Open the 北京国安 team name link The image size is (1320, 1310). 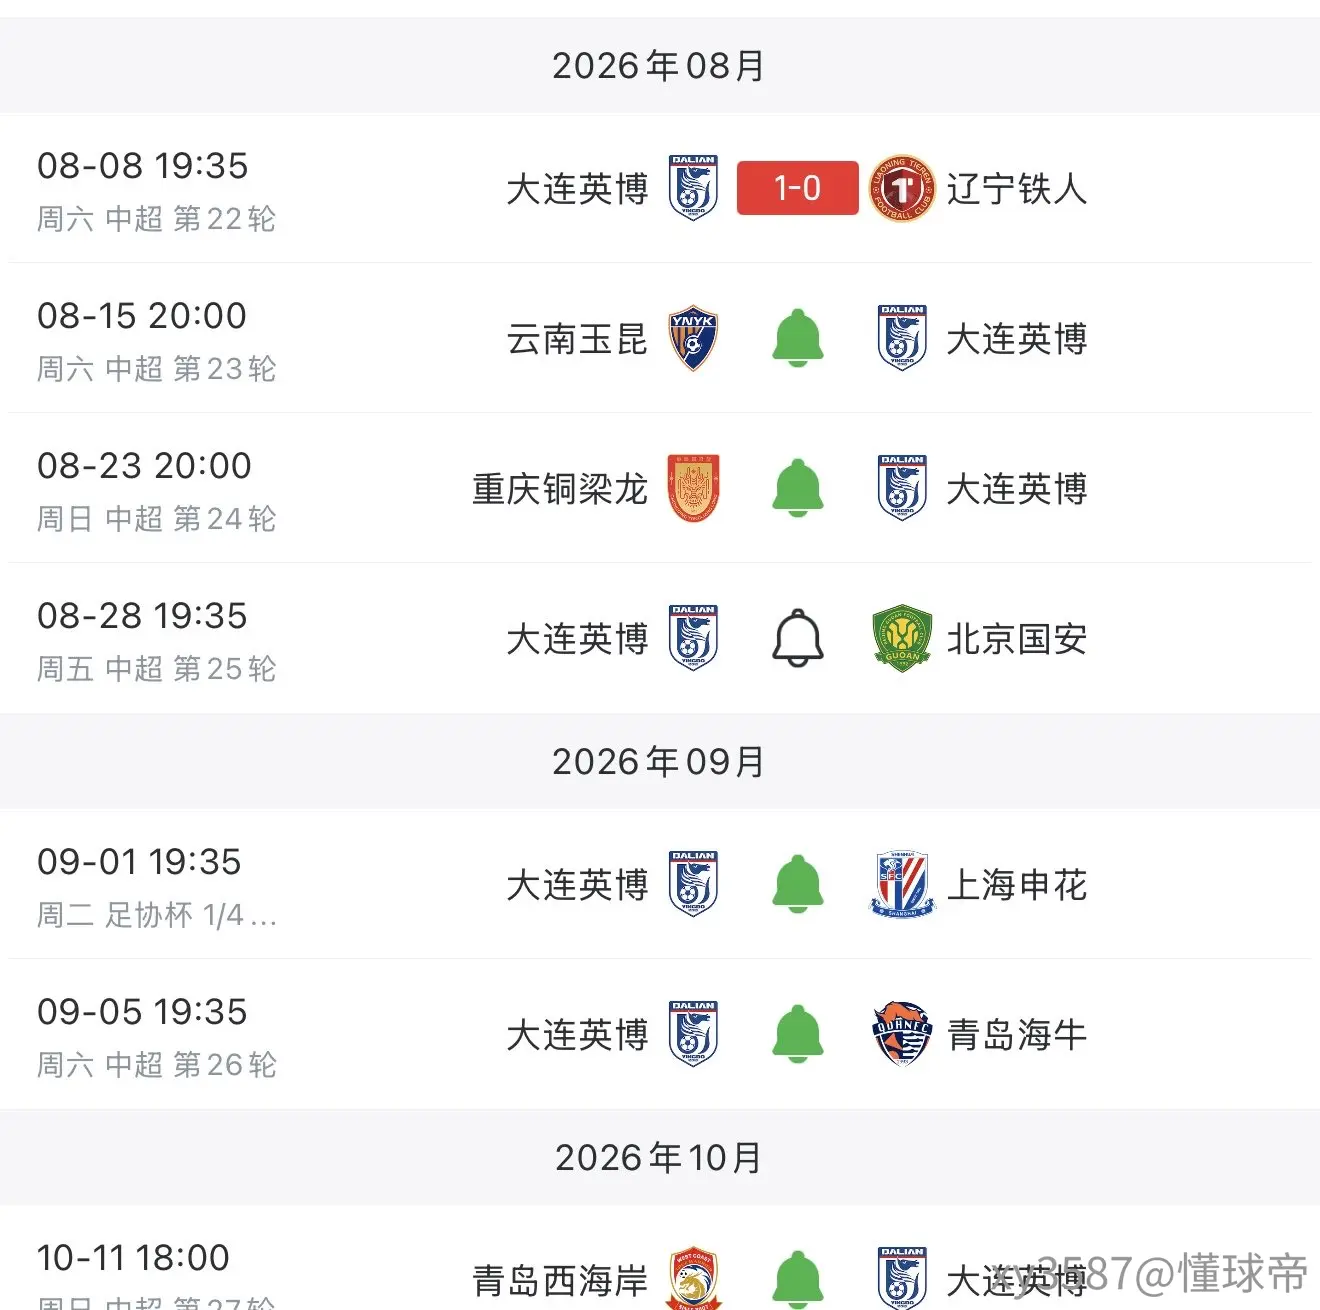1017,639
